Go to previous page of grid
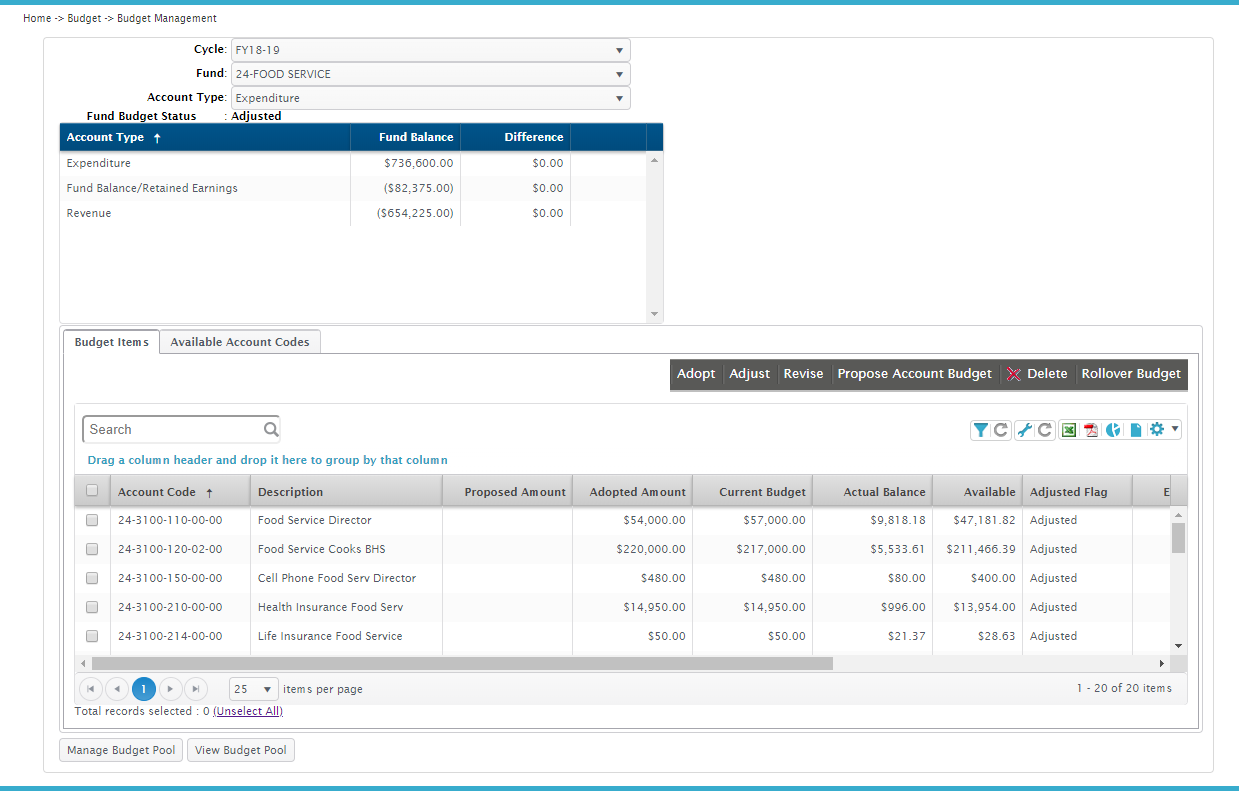The height and width of the screenshot is (791, 1239). click(x=117, y=689)
